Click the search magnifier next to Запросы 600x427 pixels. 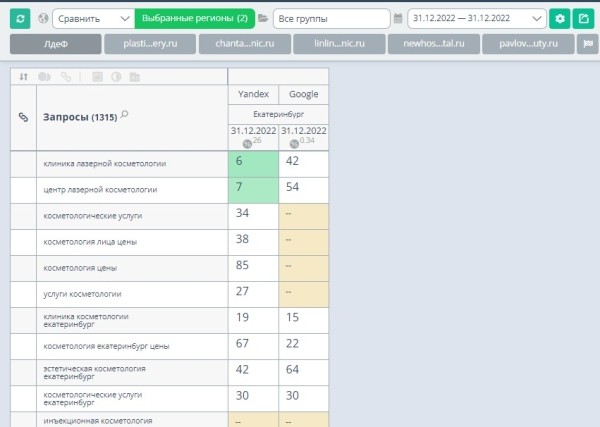click(x=125, y=115)
